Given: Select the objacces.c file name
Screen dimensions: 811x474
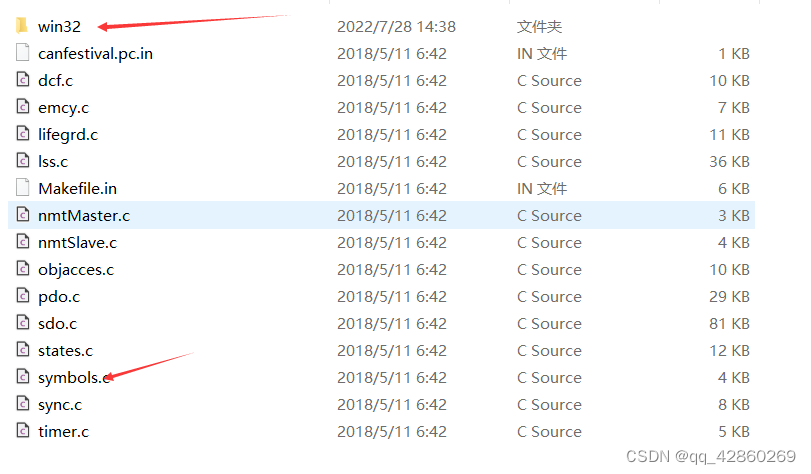Looking at the screenshot, I should 76,270.
